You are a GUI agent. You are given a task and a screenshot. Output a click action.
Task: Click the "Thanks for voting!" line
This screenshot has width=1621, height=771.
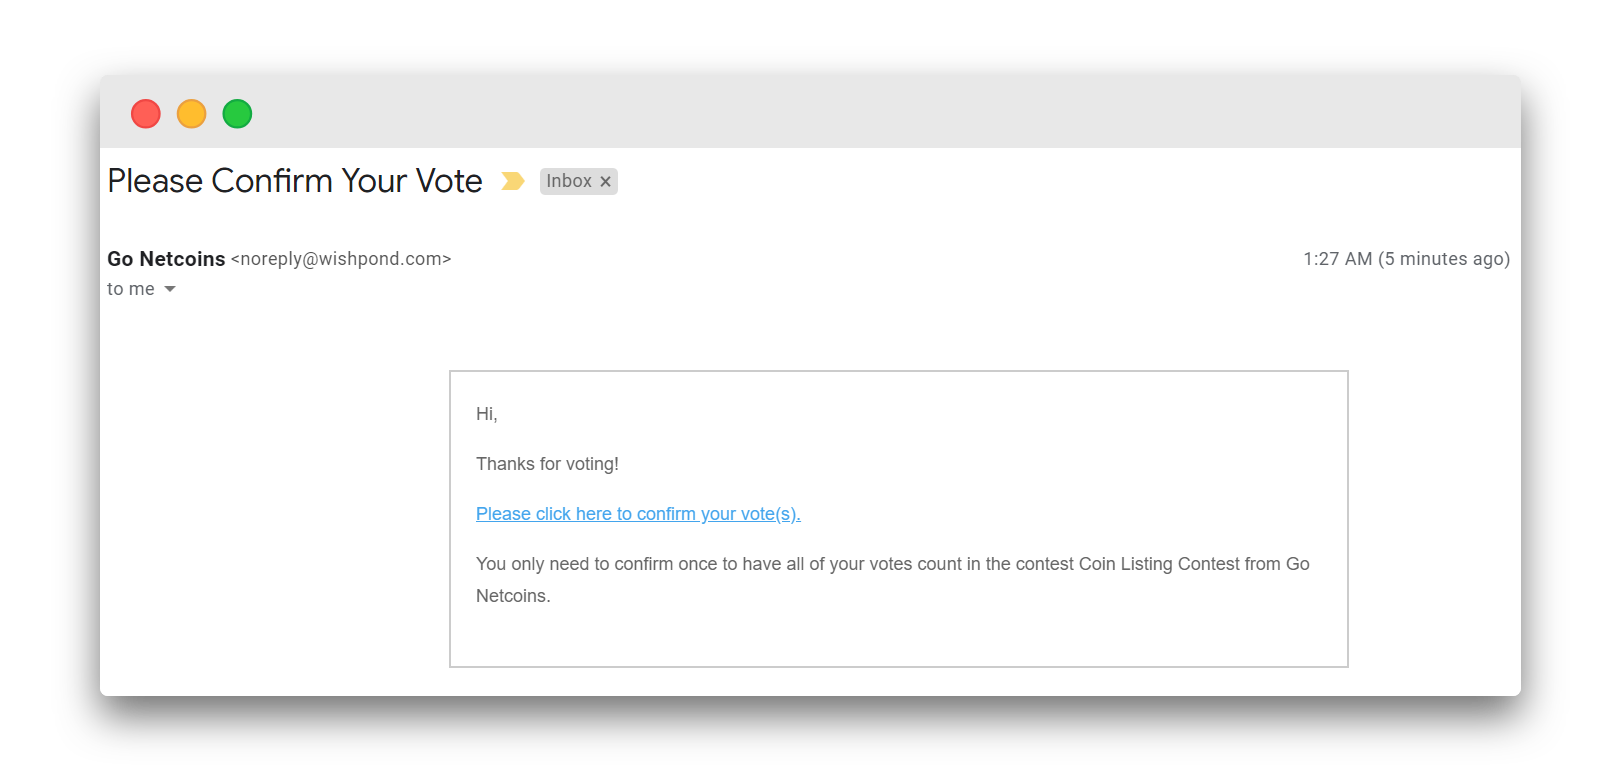point(547,464)
